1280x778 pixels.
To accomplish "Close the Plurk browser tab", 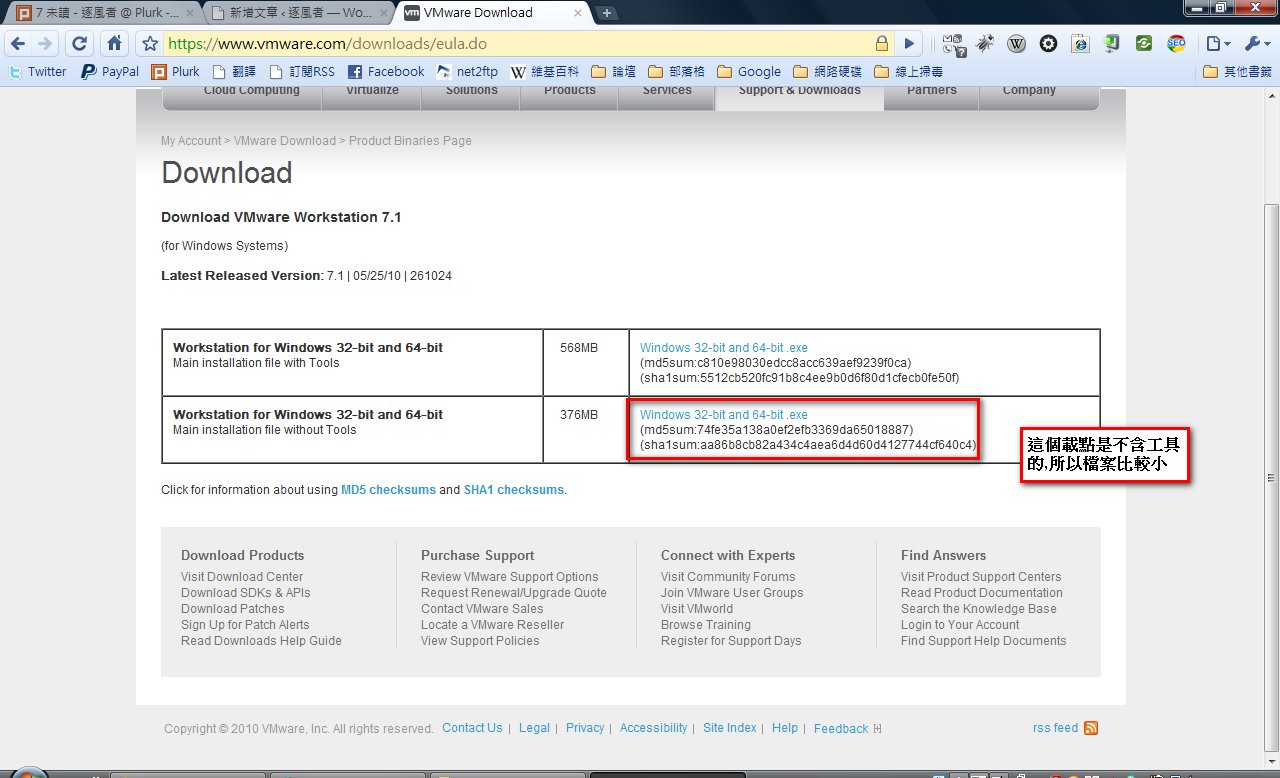I will (x=189, y=14).
